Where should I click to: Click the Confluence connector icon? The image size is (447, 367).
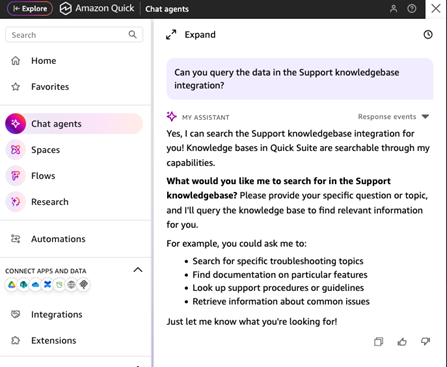coord(48,285)
